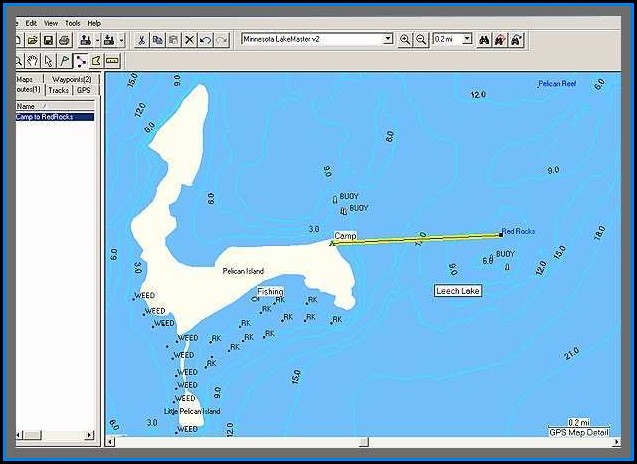This screenshot has width=637, height=464.
Task: Select the Selection arrow tool
Action: pos(49,61)
